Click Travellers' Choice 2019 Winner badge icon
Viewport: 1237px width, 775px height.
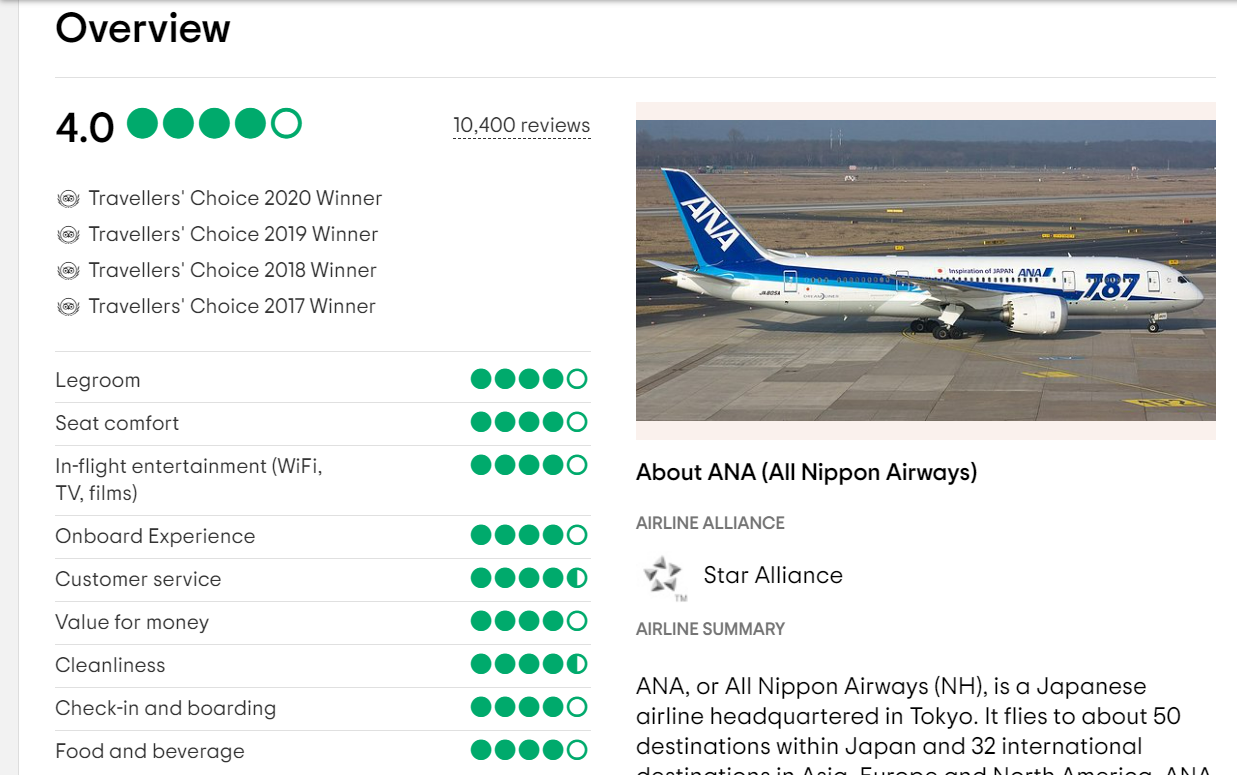[68, 235]
